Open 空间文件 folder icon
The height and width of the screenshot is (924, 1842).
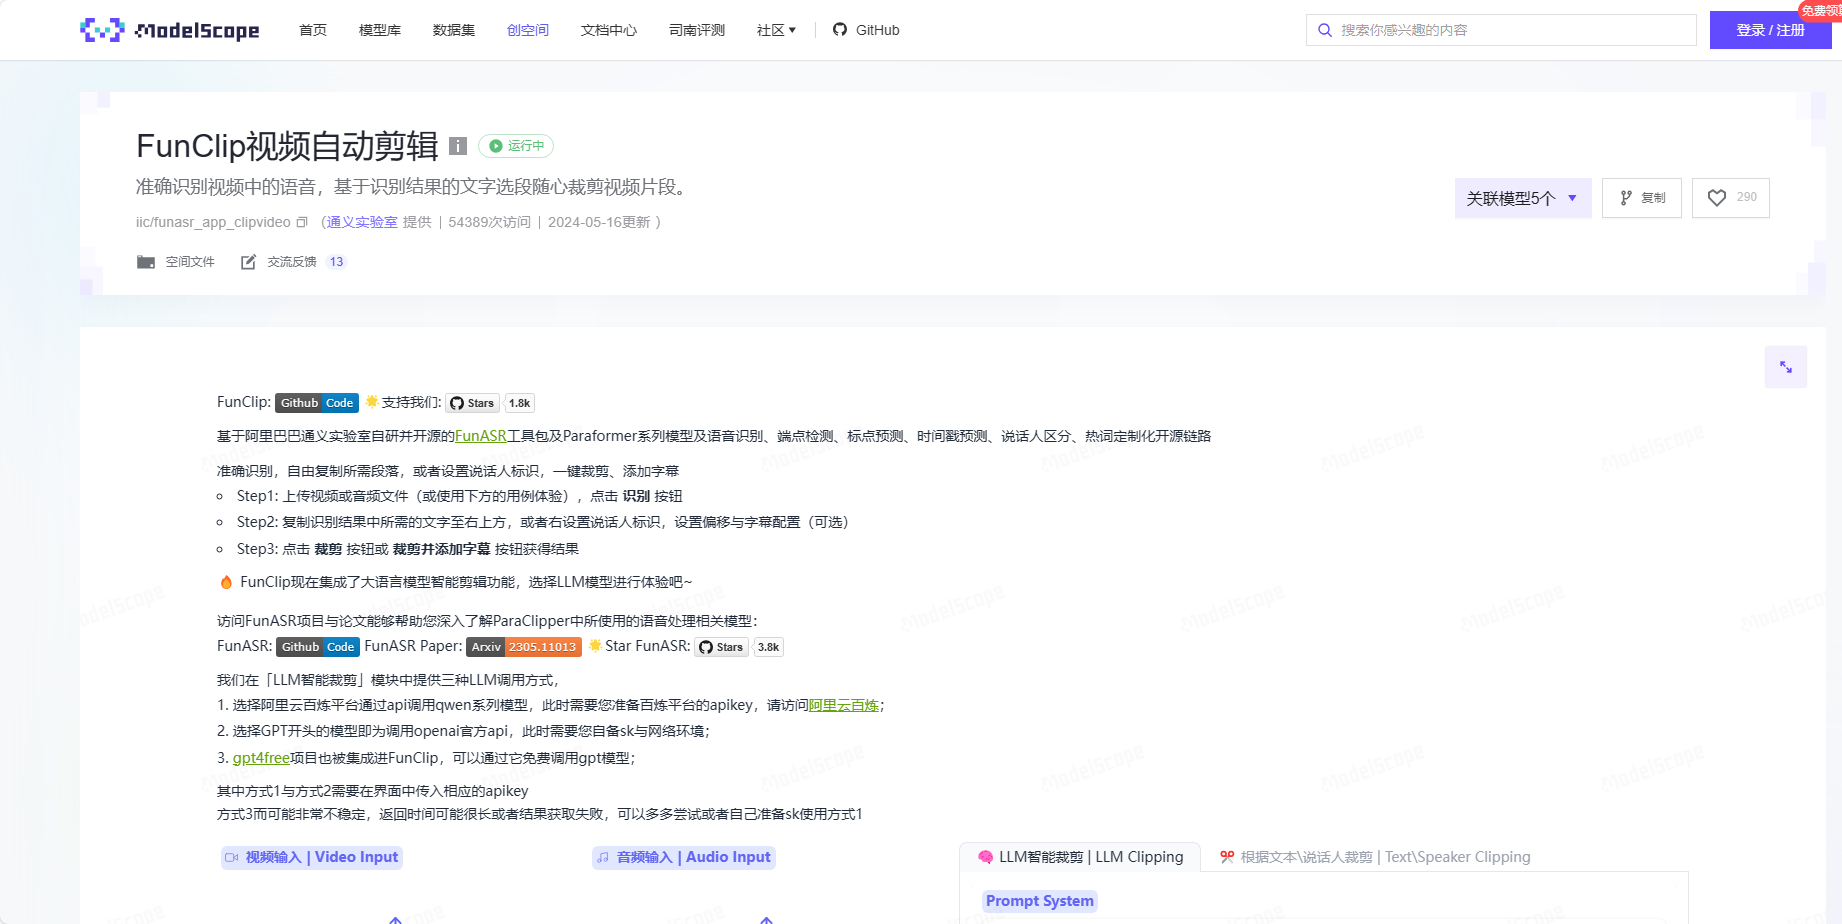[146, 262]
